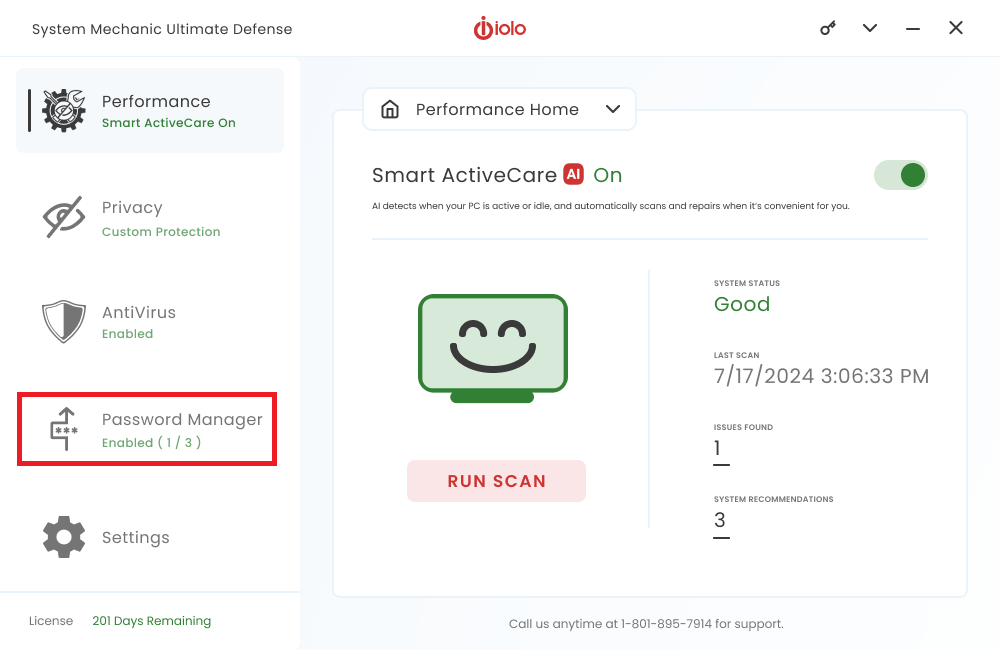Click the green On label beside AI badge
Screen dimensions: 1000x650
pyautogui.click(x=608, y=175)
